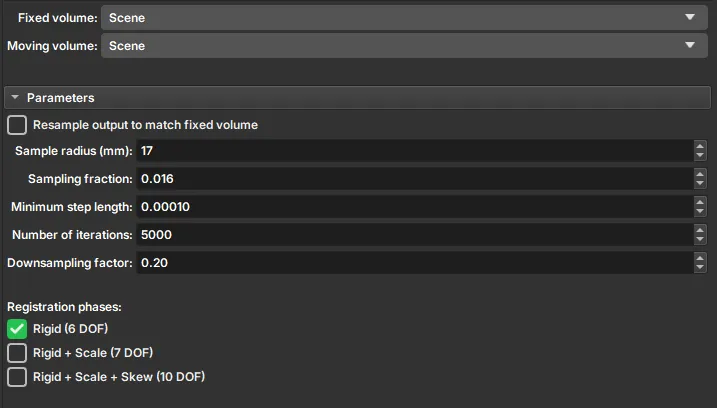This screenshot has height=408, width=717.
Task: Increase Sample radius with up arrow
Action: (700, 145)
